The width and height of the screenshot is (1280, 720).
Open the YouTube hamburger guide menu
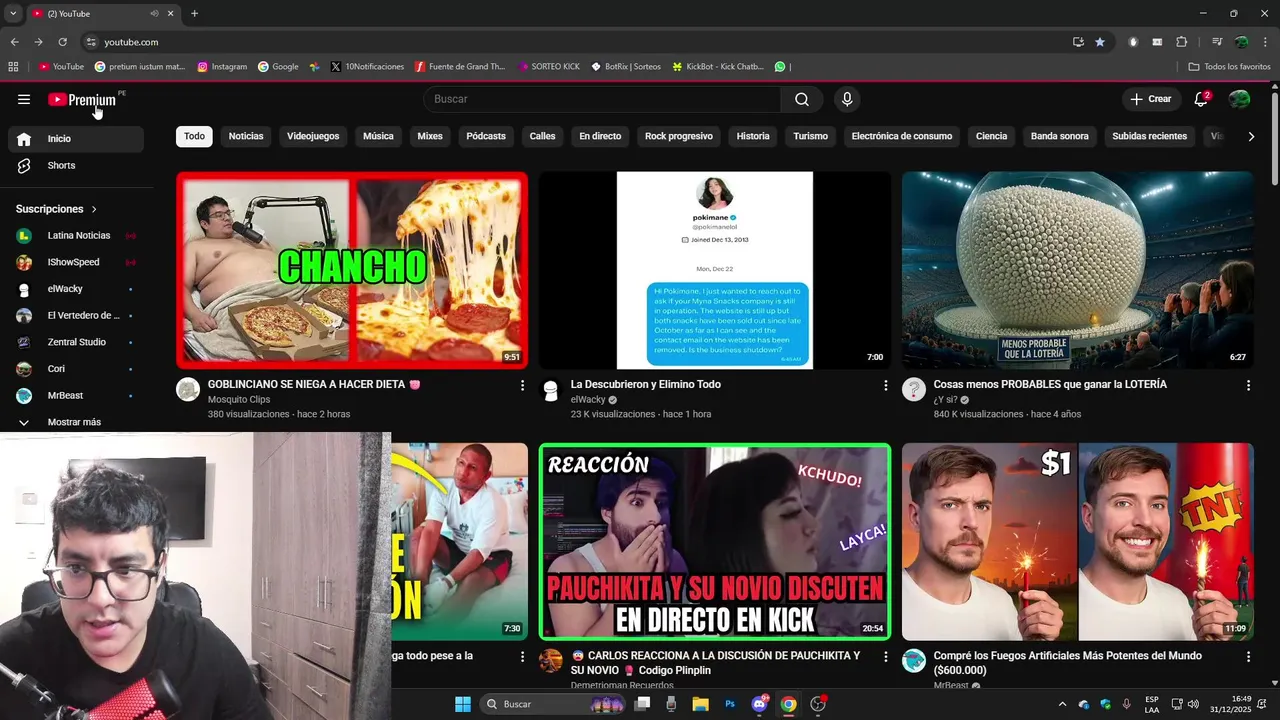coord(24,99)
